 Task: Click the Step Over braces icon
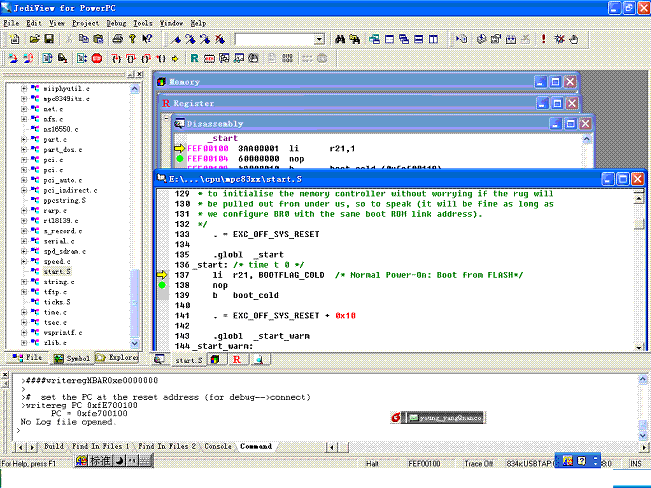(131, 58)
